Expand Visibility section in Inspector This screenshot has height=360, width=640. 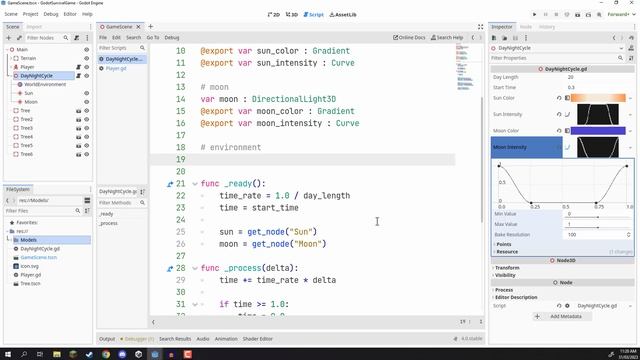coord(505,275)
